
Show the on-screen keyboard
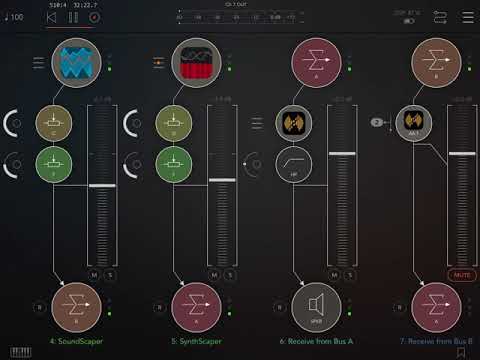pyautogui.click(x=21, y=352)
